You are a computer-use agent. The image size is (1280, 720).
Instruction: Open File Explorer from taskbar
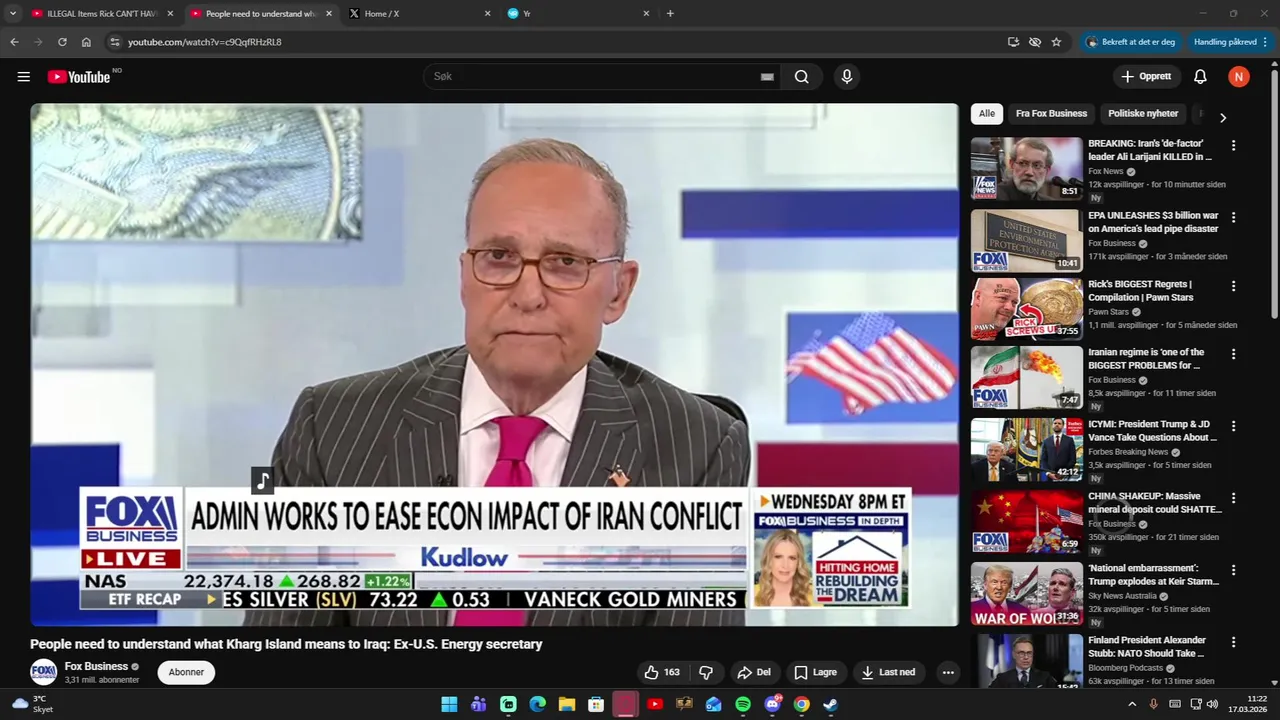(566, 704)
